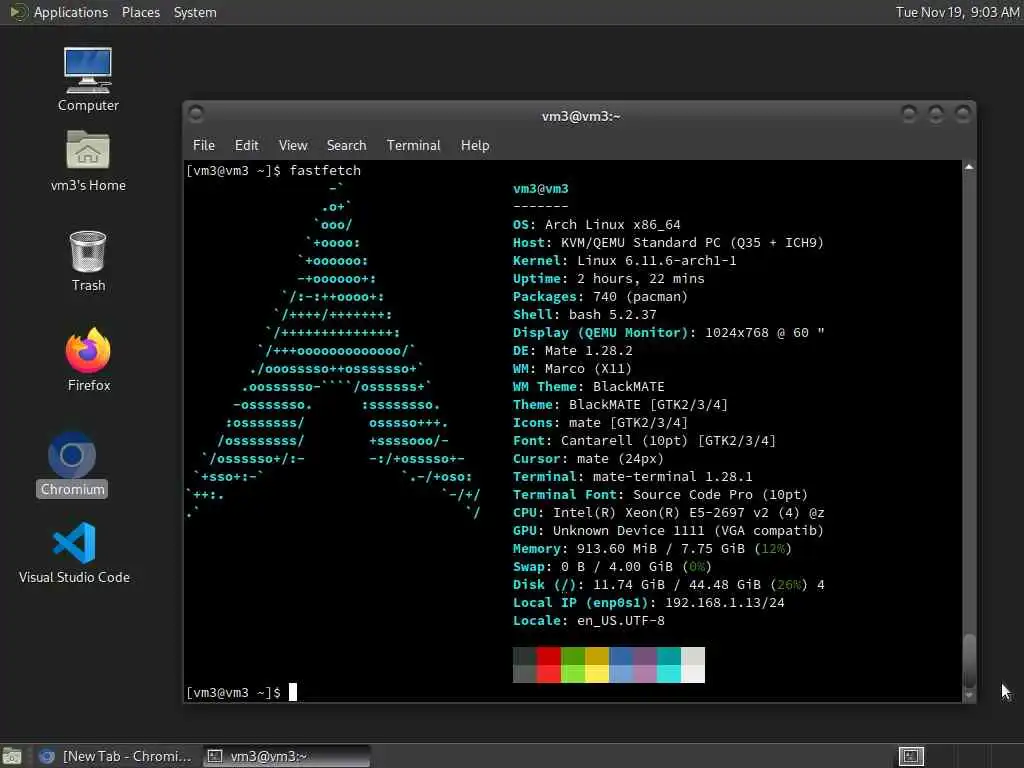The width and height of the screenshot is (1024, 768).
Task: Open the terminal Help menu
Action: pyautogui.click(x=475, y=145)
